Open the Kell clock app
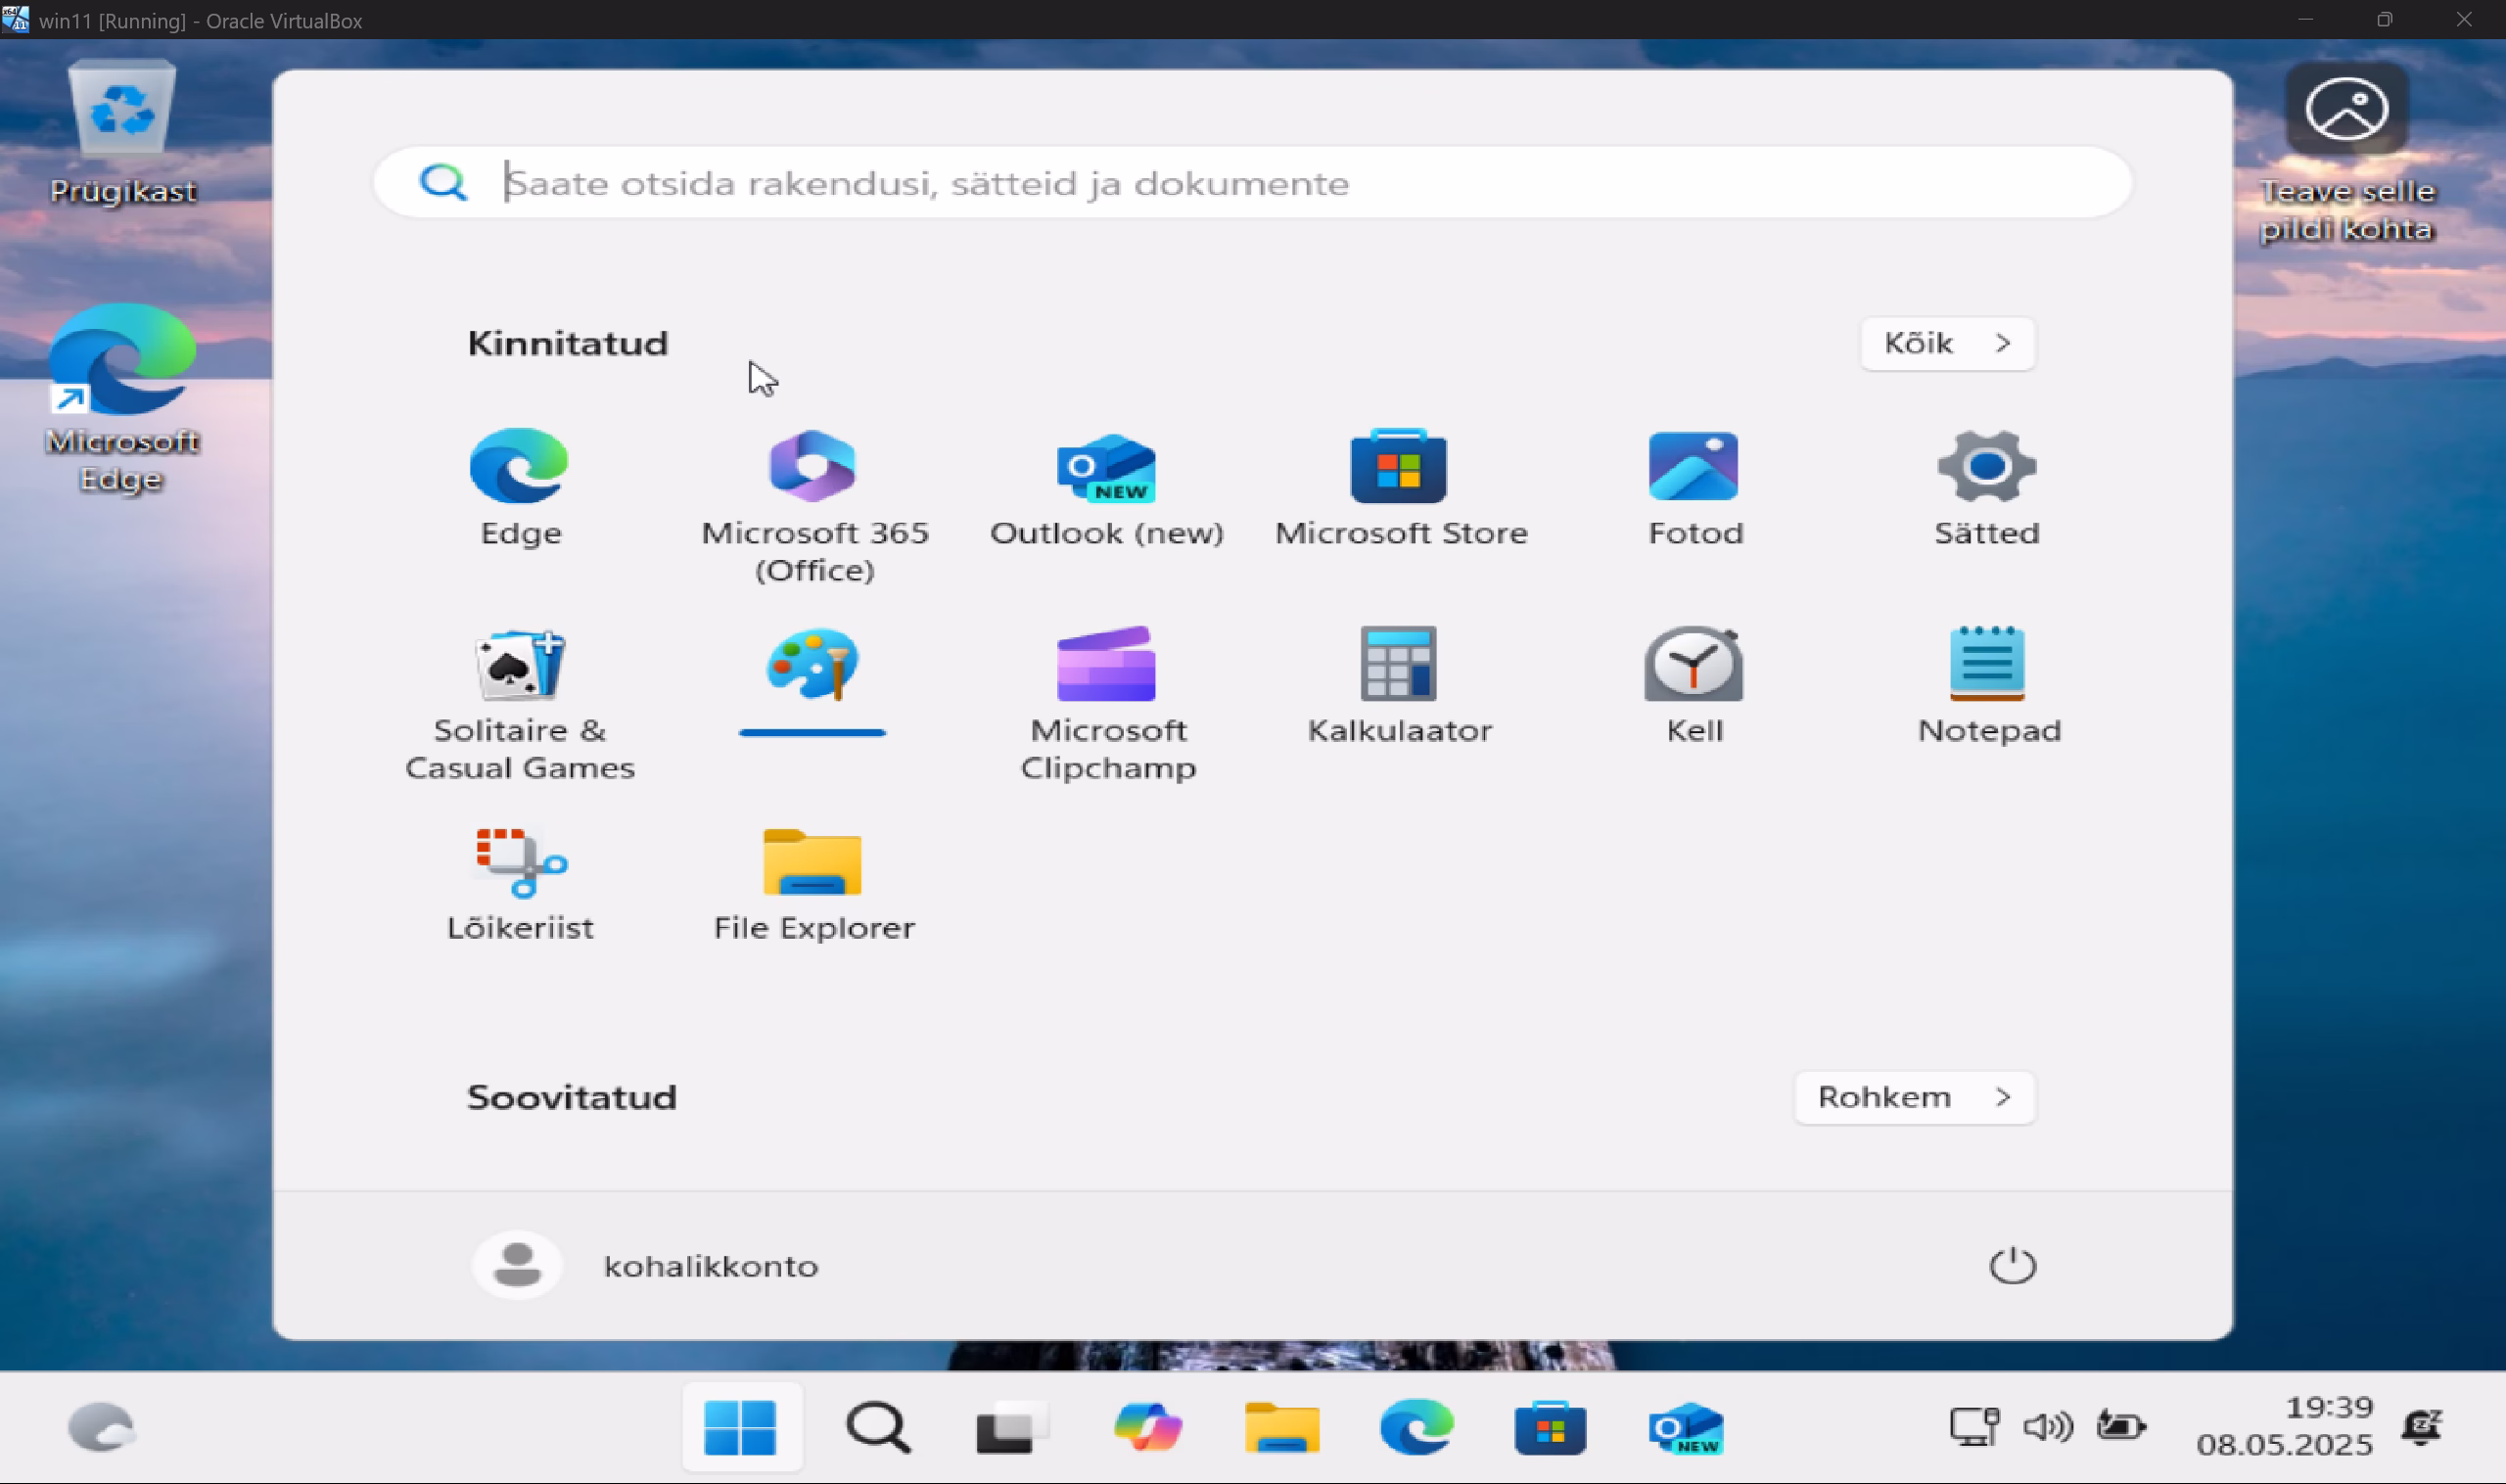2506x1484 pixels. coord(1694,685)
